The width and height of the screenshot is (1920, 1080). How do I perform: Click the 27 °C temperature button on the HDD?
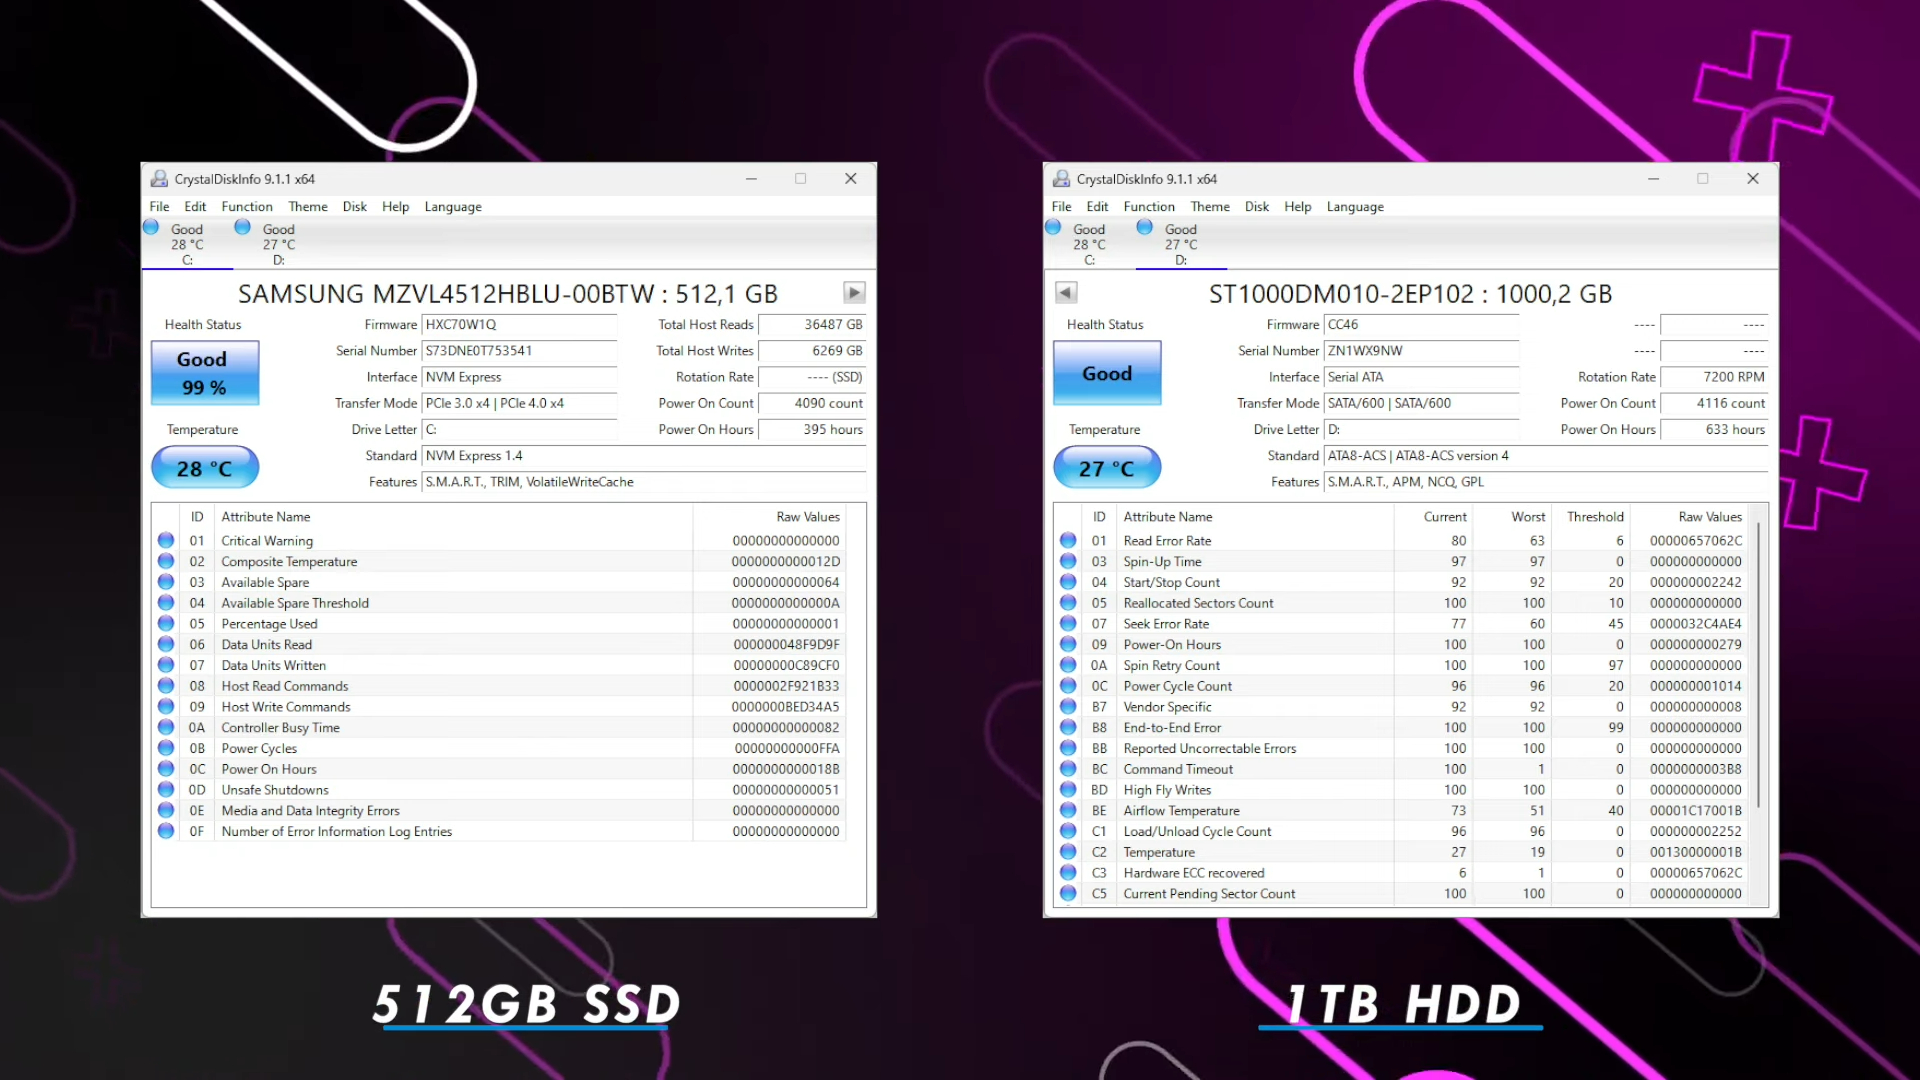1106,467
